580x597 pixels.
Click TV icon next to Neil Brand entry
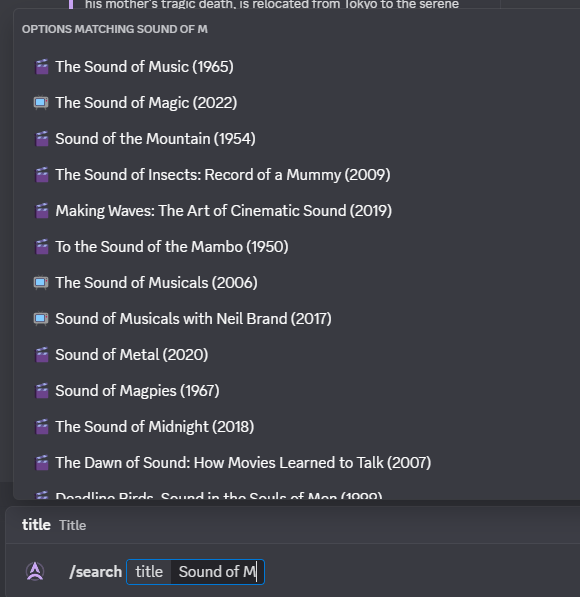point(41,319)
